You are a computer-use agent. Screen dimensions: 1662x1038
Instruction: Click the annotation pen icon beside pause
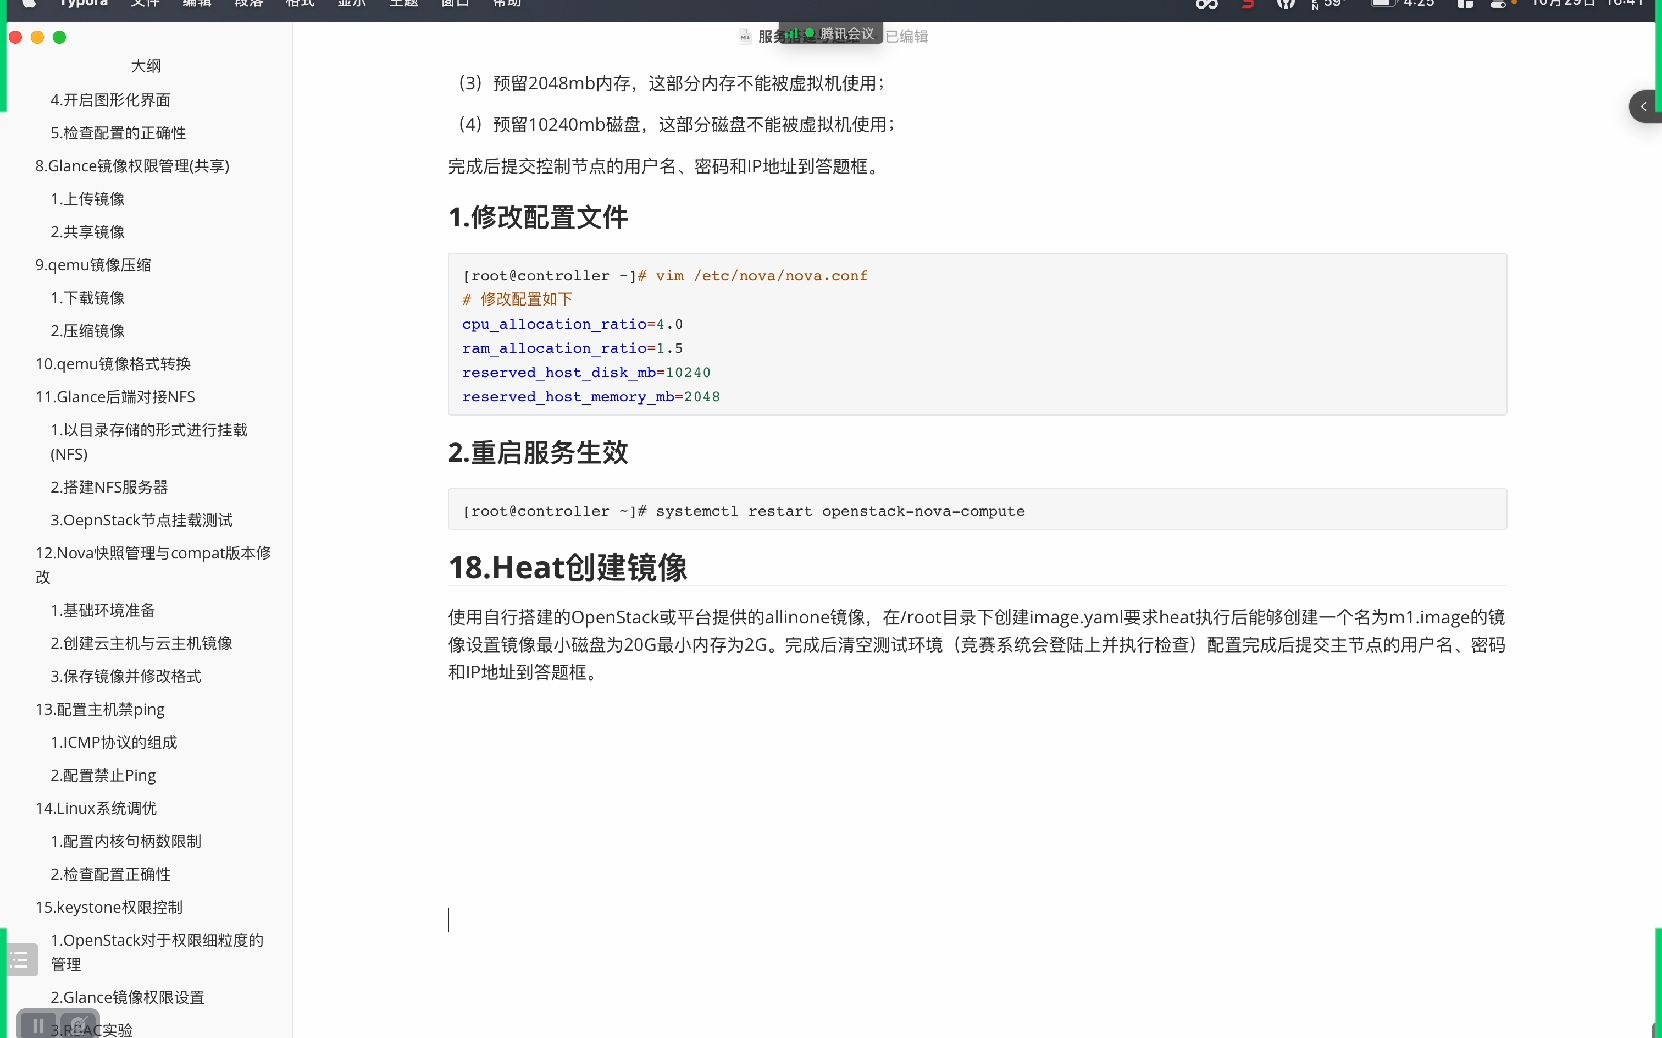click(78, 1025)
